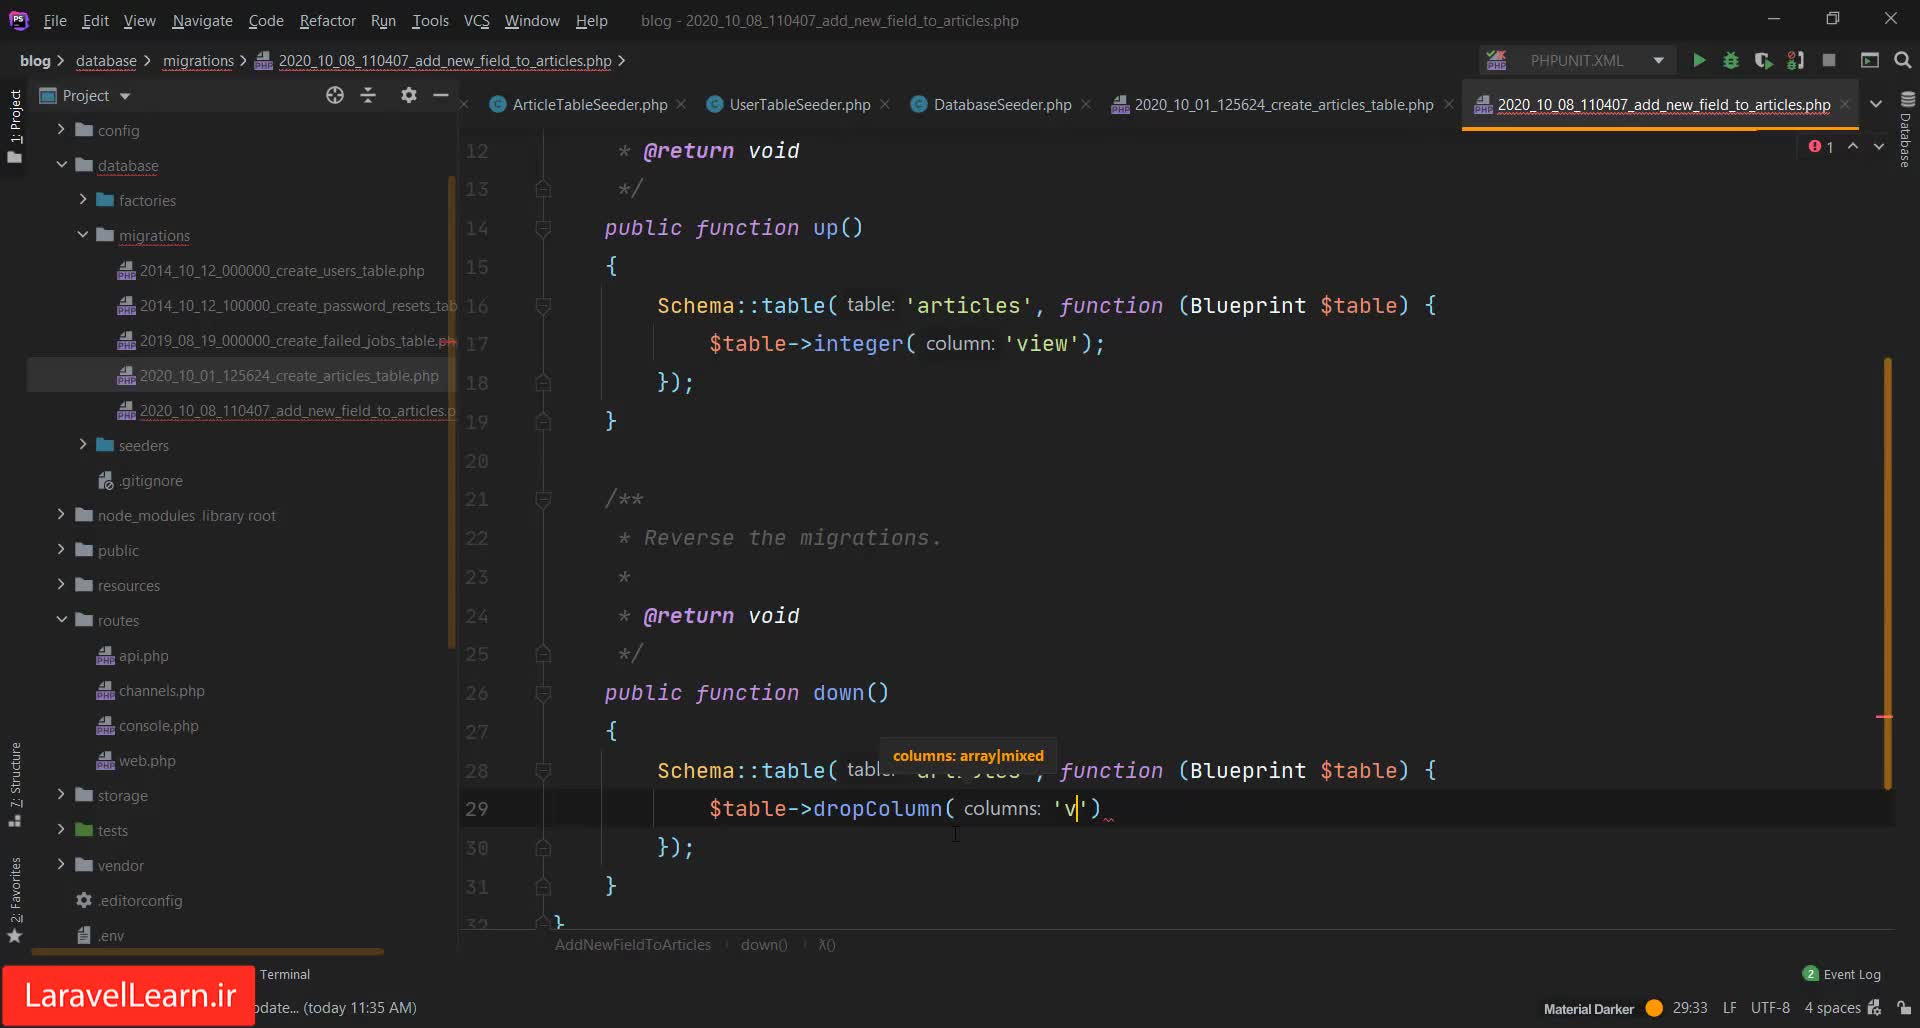
Task: Open web.php in routes folder
Action: tap(147, 761)
